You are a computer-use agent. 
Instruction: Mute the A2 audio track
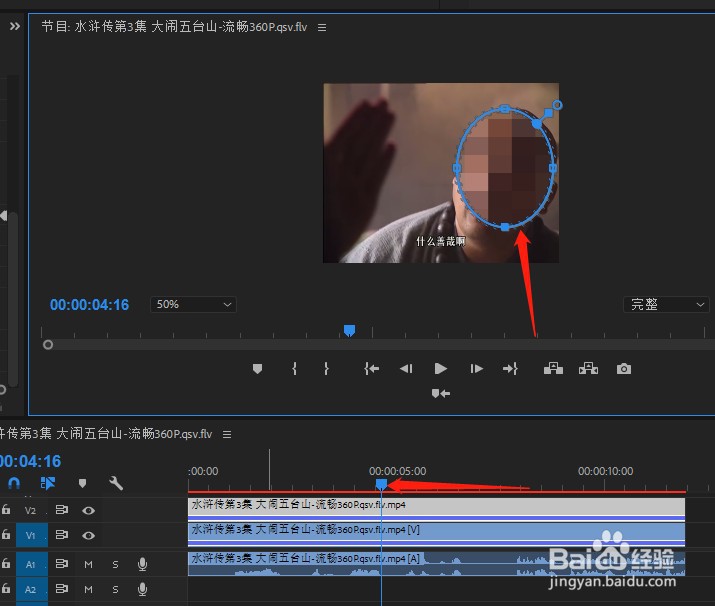[x=88, y=590]
